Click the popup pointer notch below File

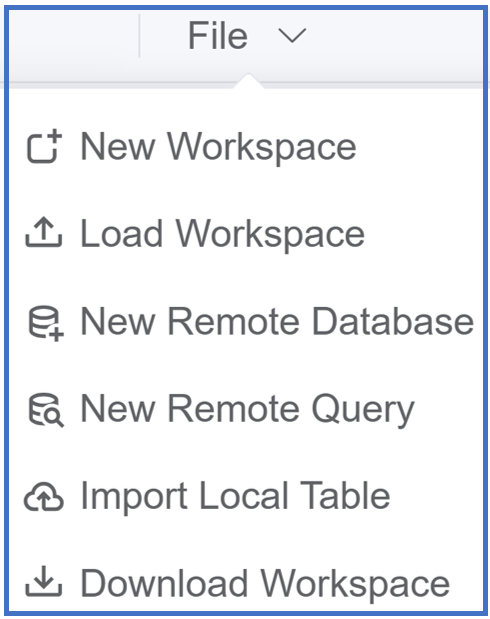pos(248,81)
